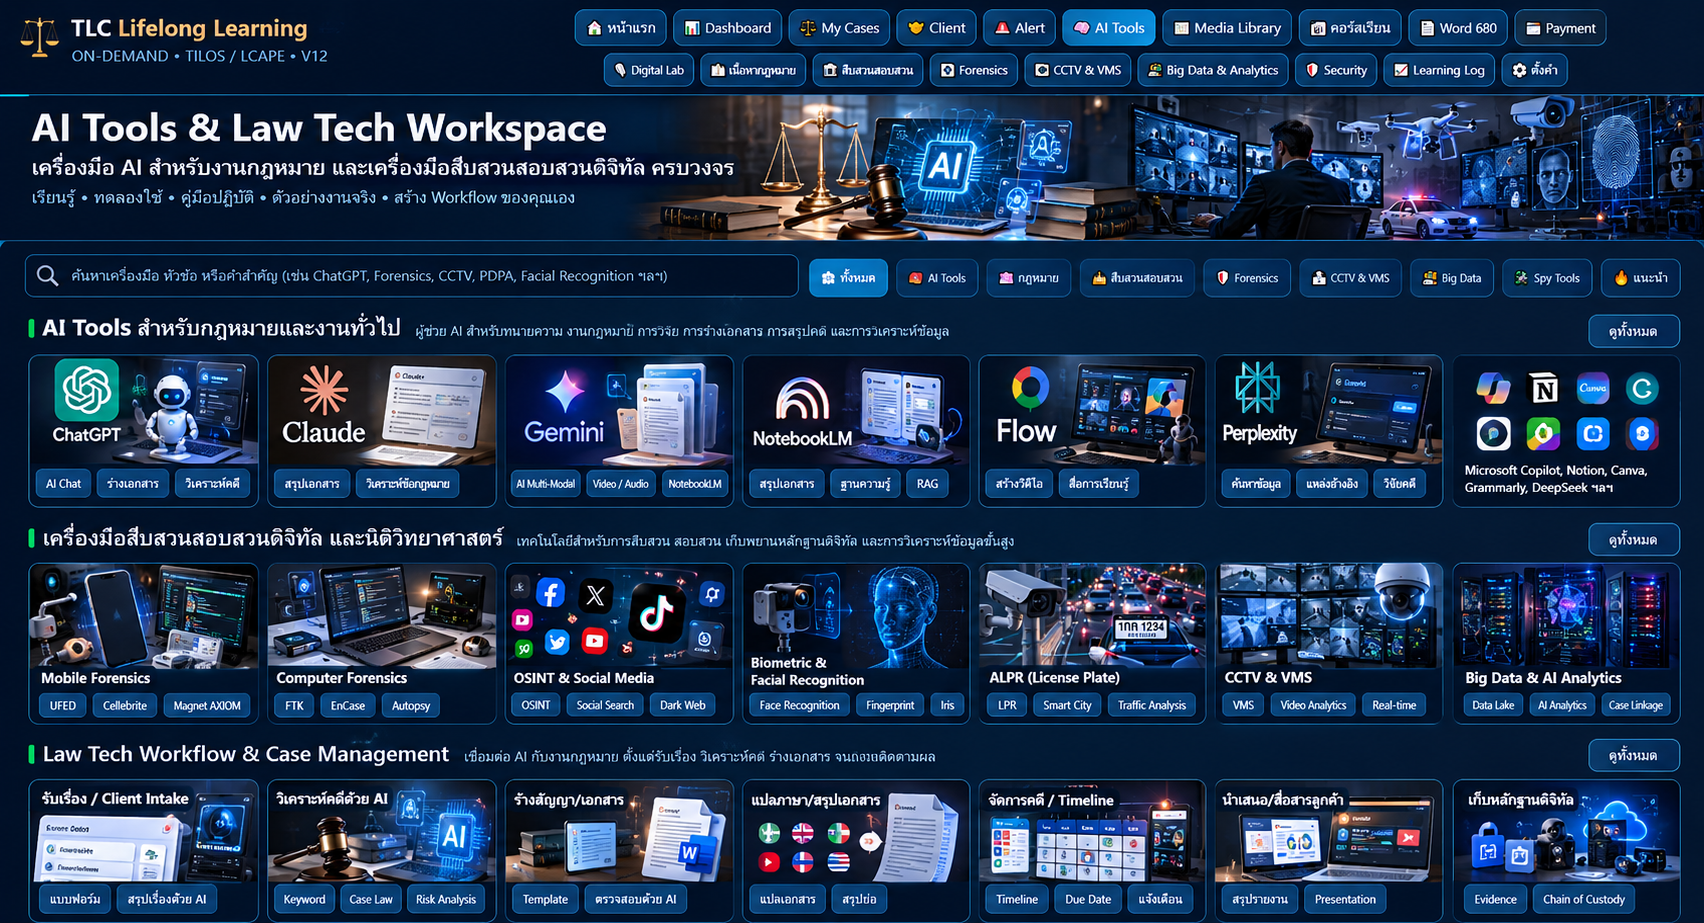Click the Risk Analysis tag

446,899
